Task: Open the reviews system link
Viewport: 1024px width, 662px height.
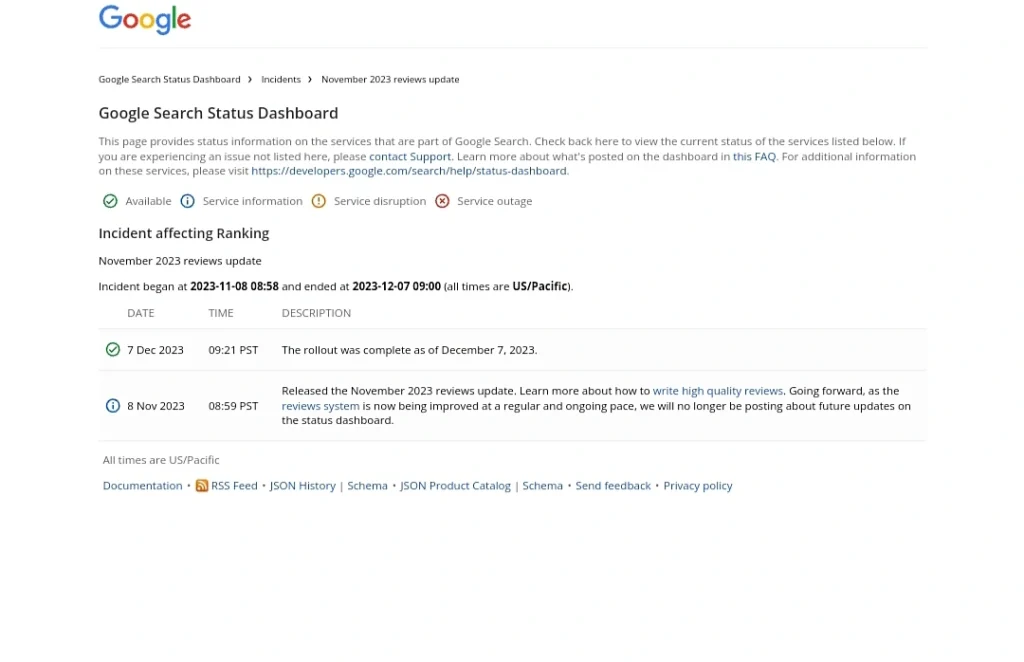Action: pyautogui.click(x=320, y=405)
